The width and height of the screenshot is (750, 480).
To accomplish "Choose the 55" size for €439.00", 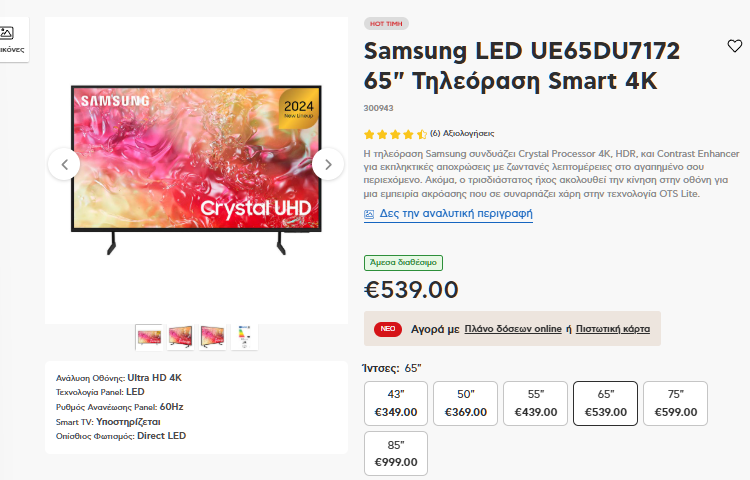I will (x=535, y=403).
